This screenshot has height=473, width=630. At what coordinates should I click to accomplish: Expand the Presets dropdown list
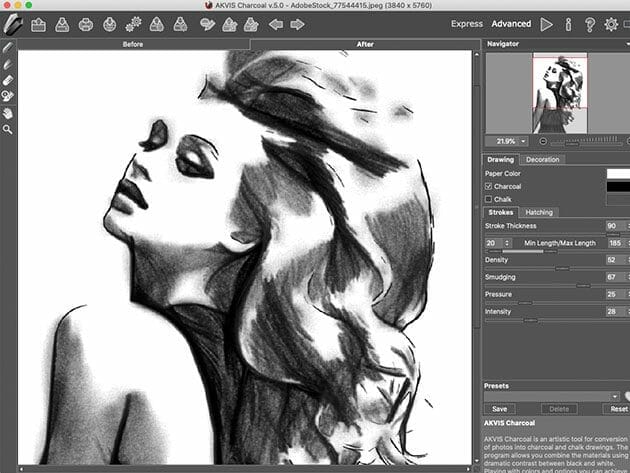613,396
